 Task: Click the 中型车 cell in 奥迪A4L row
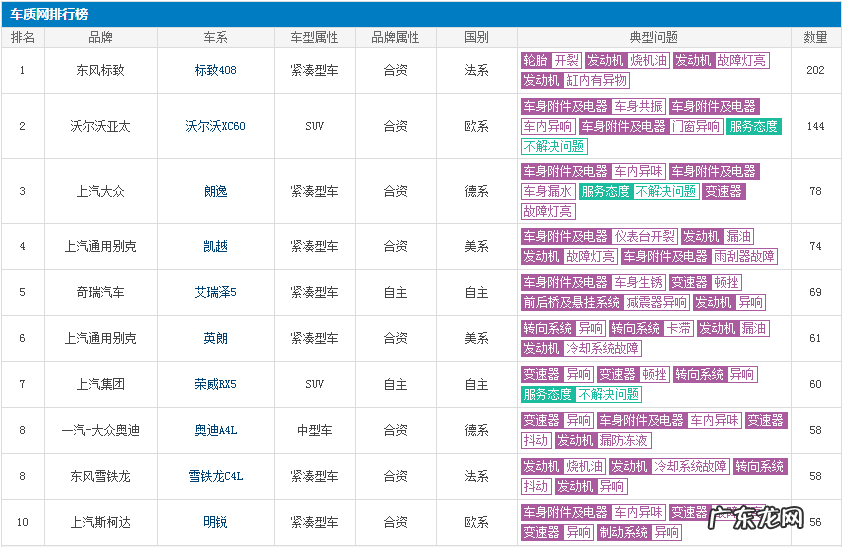point(314,431)
